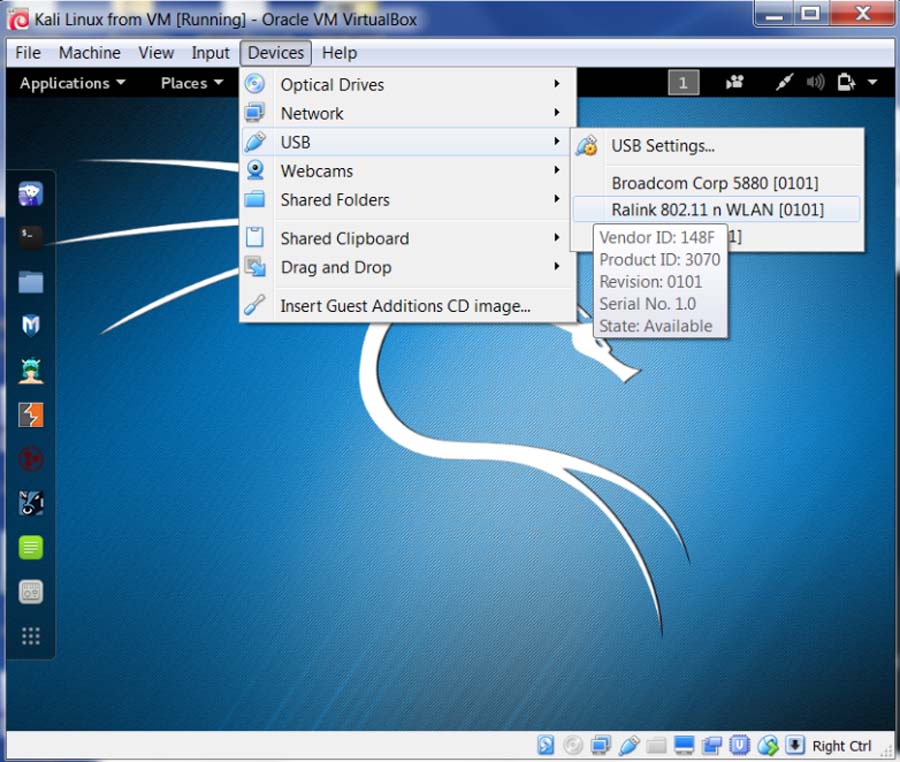
Task: Open USB Settings
Action: click(x=663, y=146)
